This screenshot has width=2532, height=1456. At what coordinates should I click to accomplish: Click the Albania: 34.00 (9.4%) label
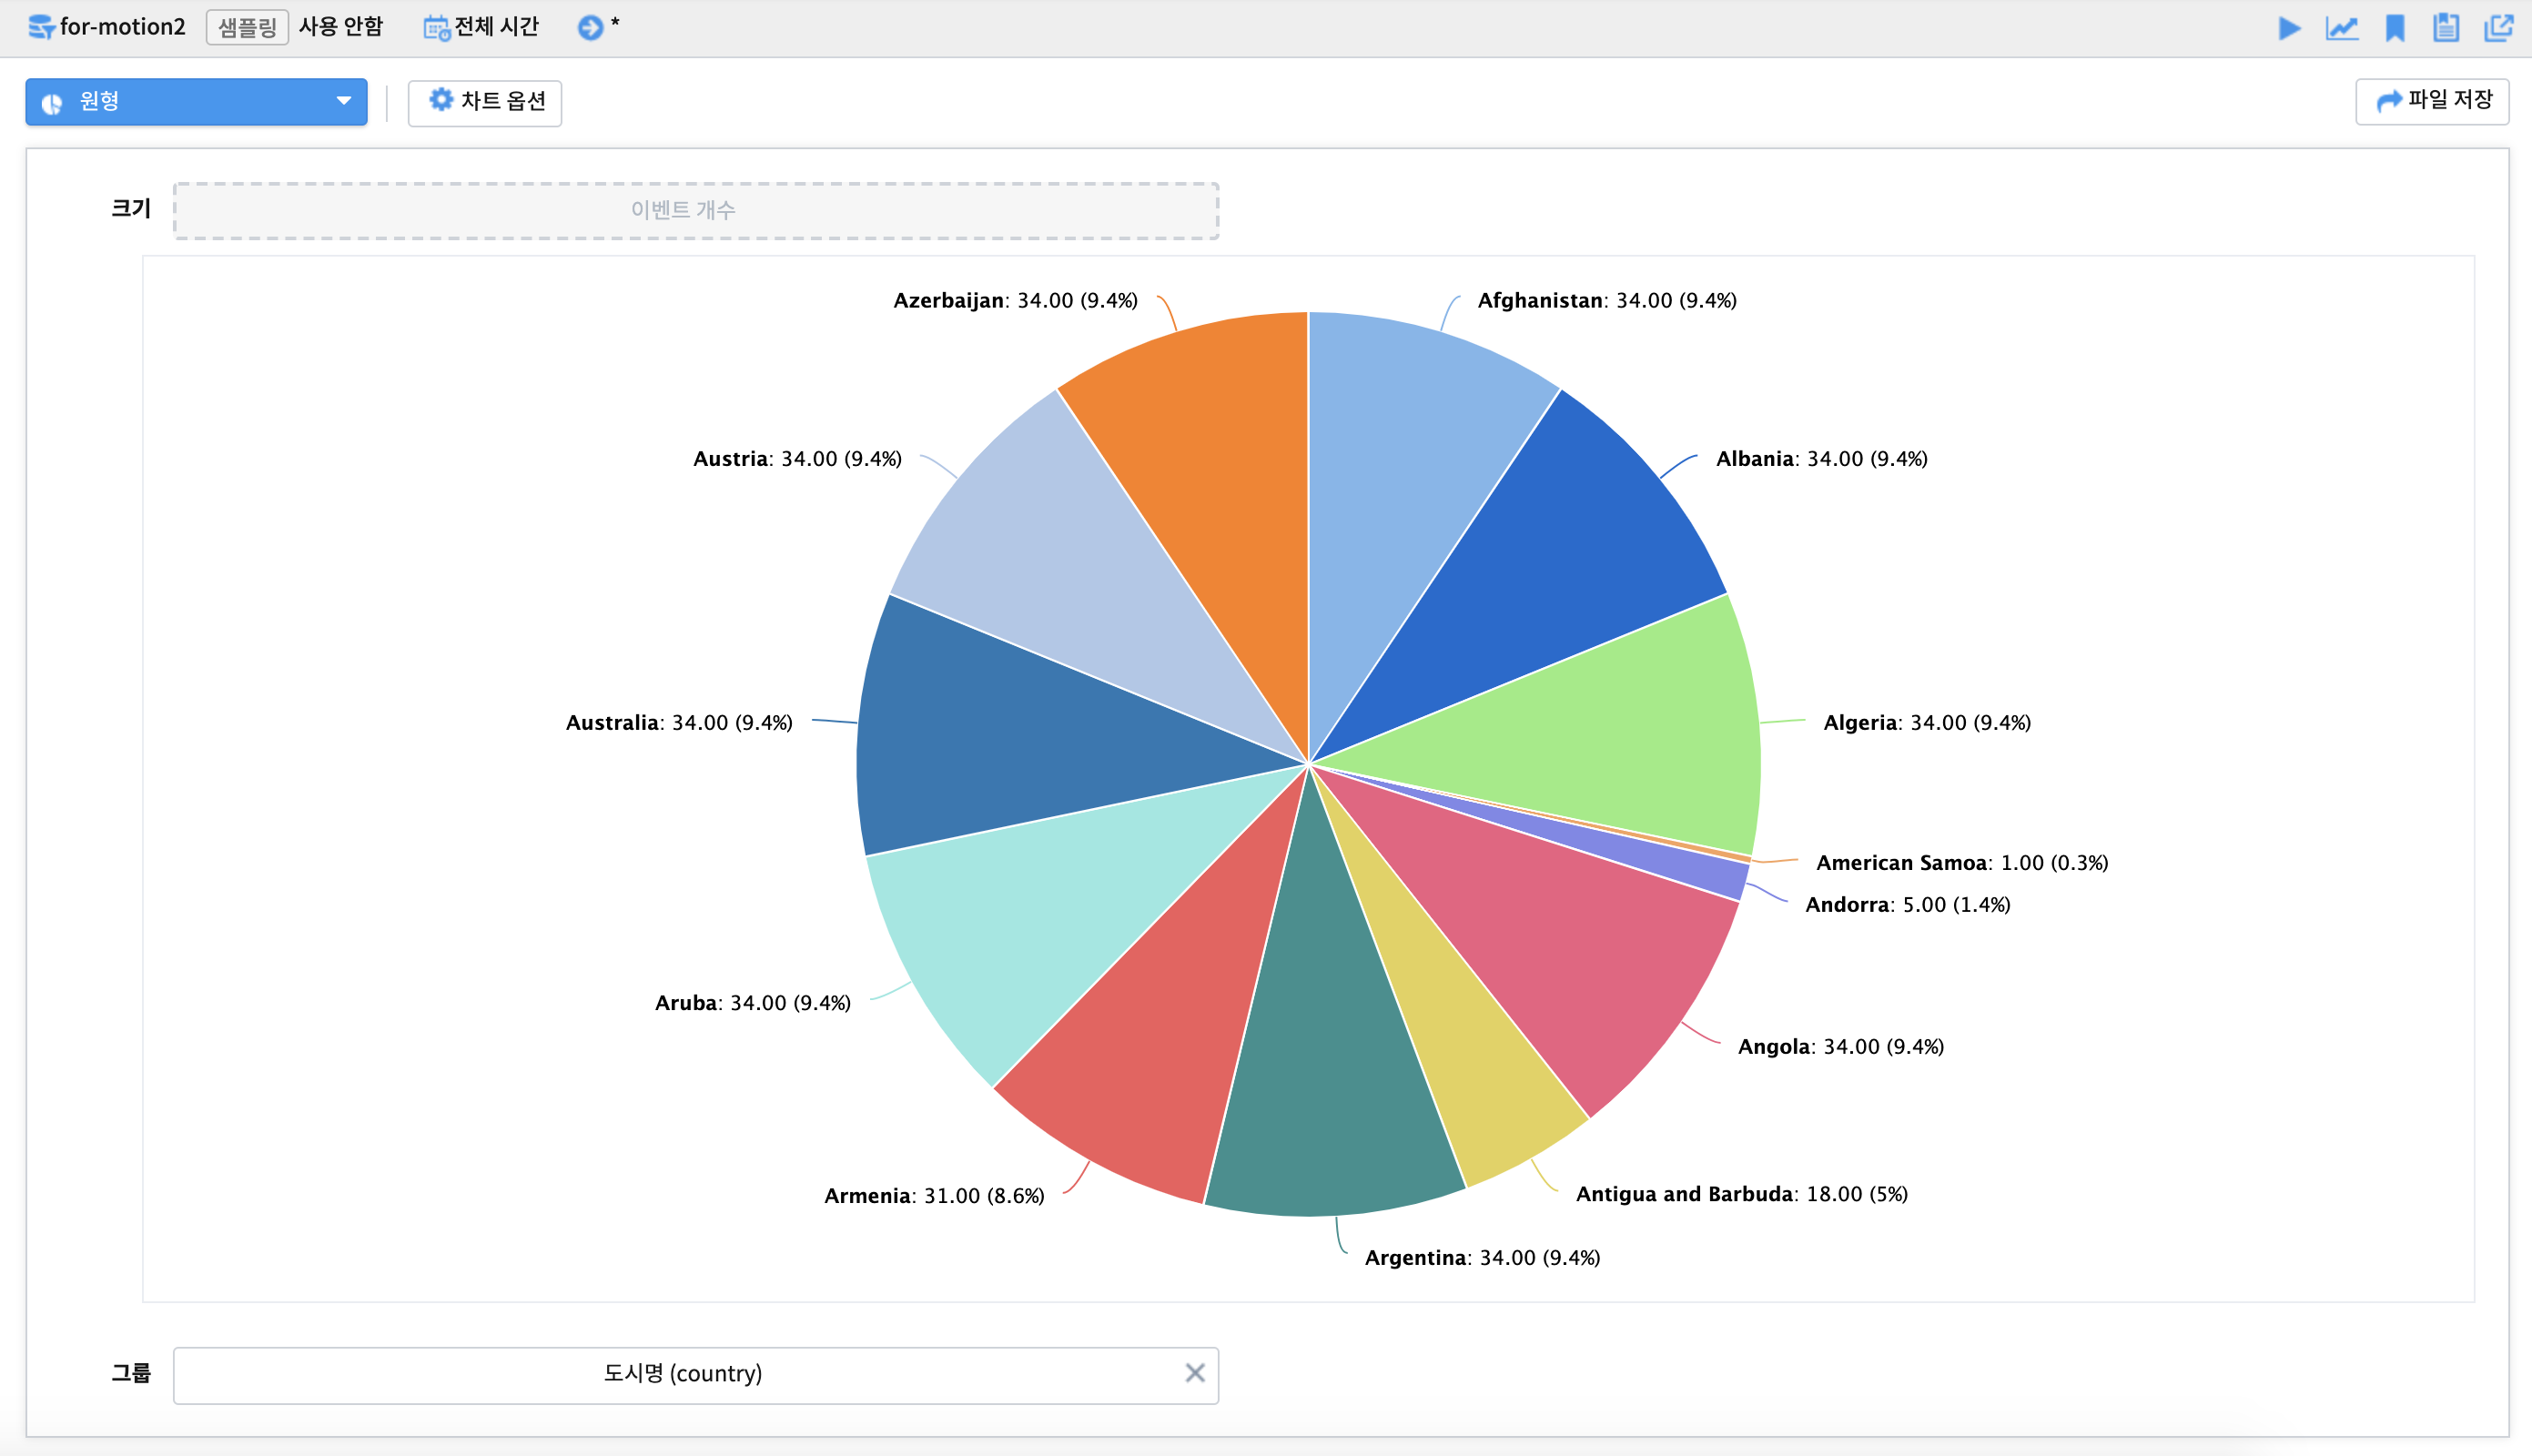(x=1821, y=459)
